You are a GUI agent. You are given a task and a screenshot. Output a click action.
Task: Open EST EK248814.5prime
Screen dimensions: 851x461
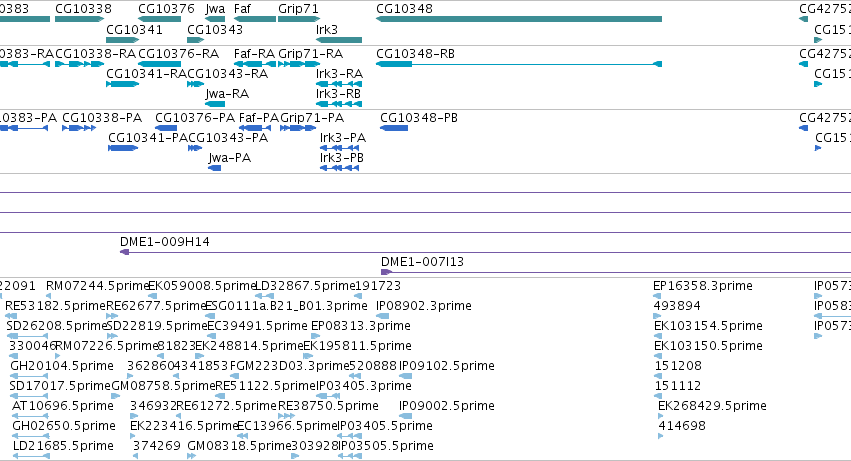point(249,346)
